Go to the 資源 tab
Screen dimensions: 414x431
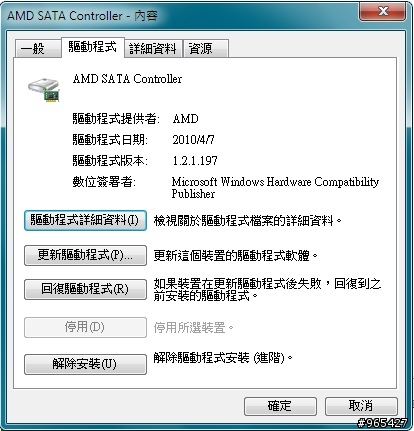206,49
